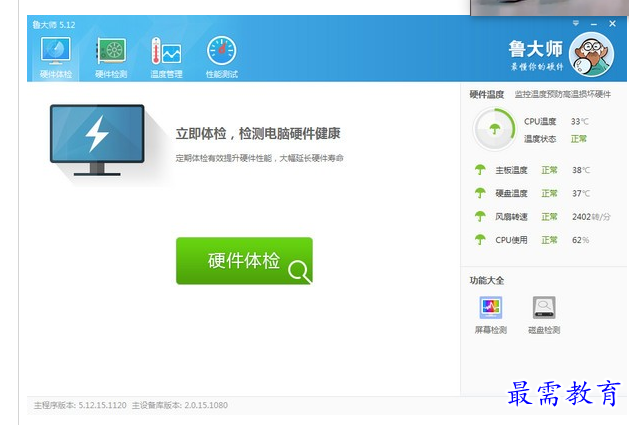Open the title bar dropdown menu icon
The image size is (629, 425).
click(x=576, y=23)
